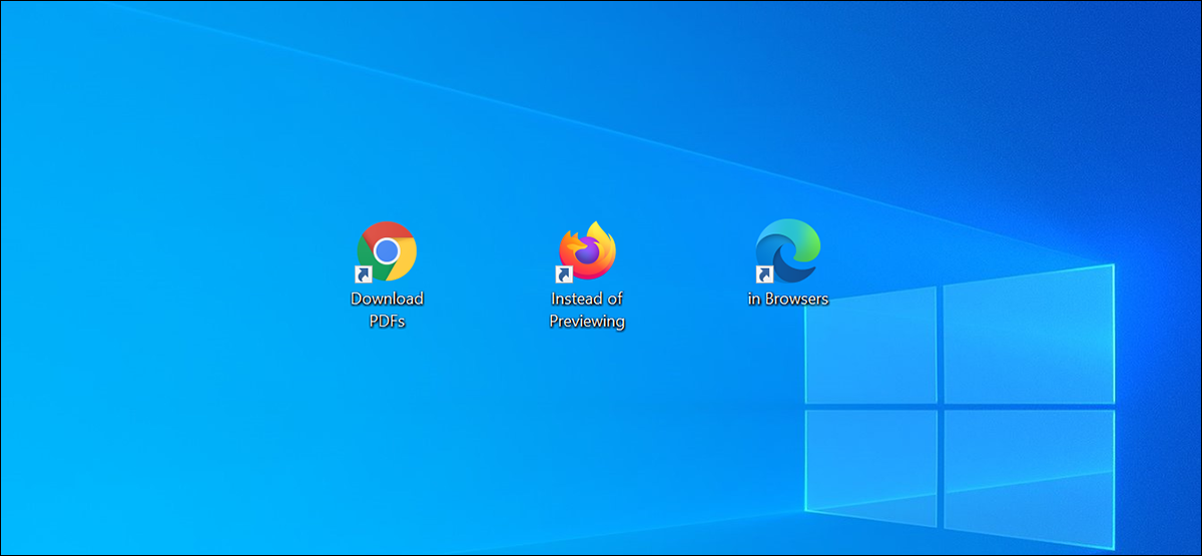Click the top-left pane of Windows logo wallpaper
The height and width of the screenshot is (556, 1202).
(x=873, y=347)
